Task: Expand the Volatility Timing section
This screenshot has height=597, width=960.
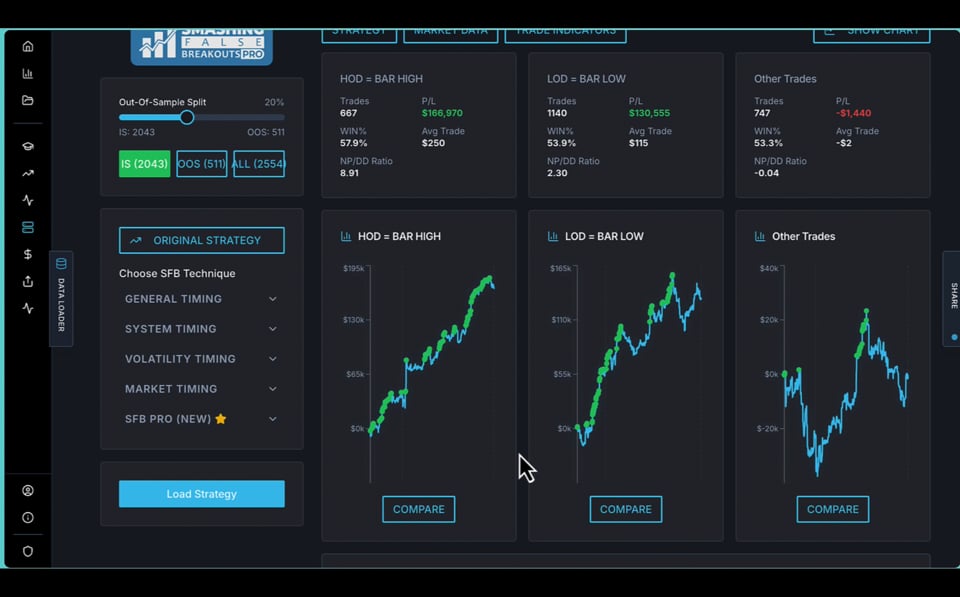Action: tap(201, 359)
